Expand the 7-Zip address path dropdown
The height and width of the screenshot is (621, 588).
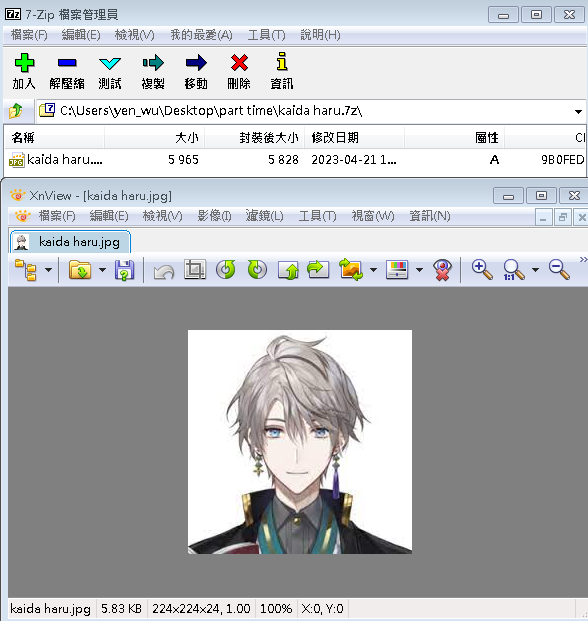[x=578, y=112]
